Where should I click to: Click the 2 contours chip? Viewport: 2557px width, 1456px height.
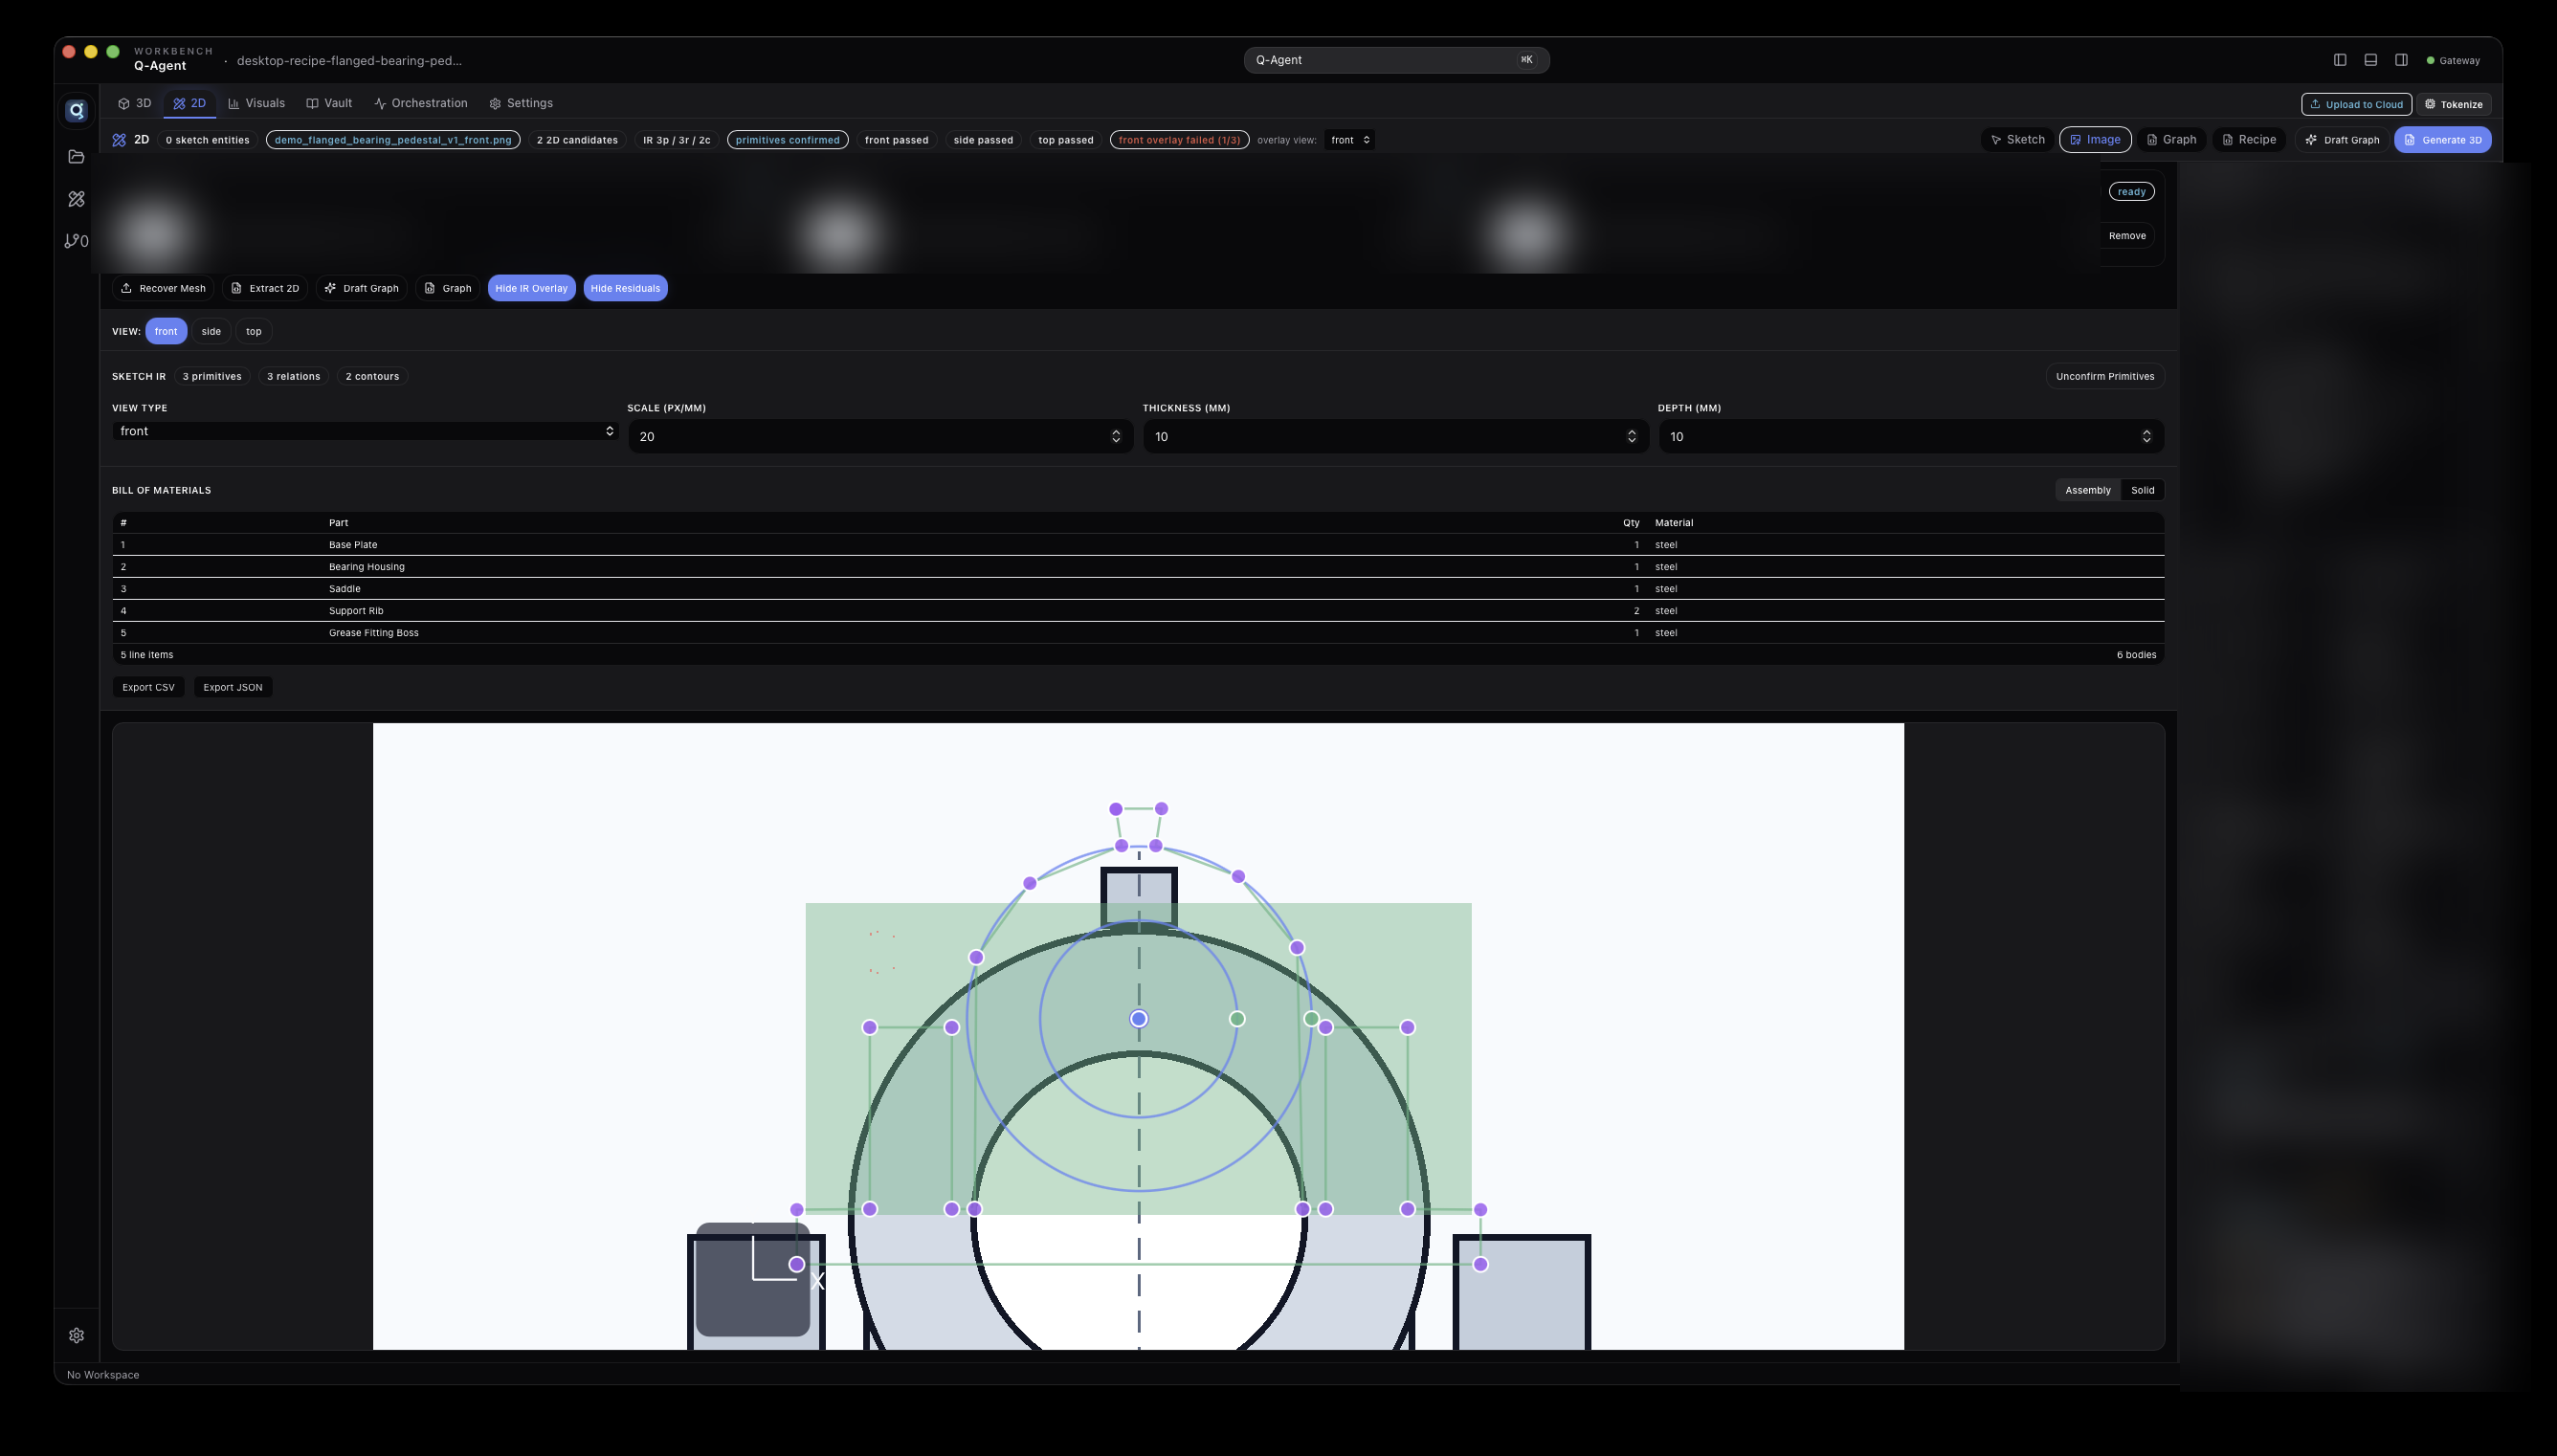tap(372, 376)
